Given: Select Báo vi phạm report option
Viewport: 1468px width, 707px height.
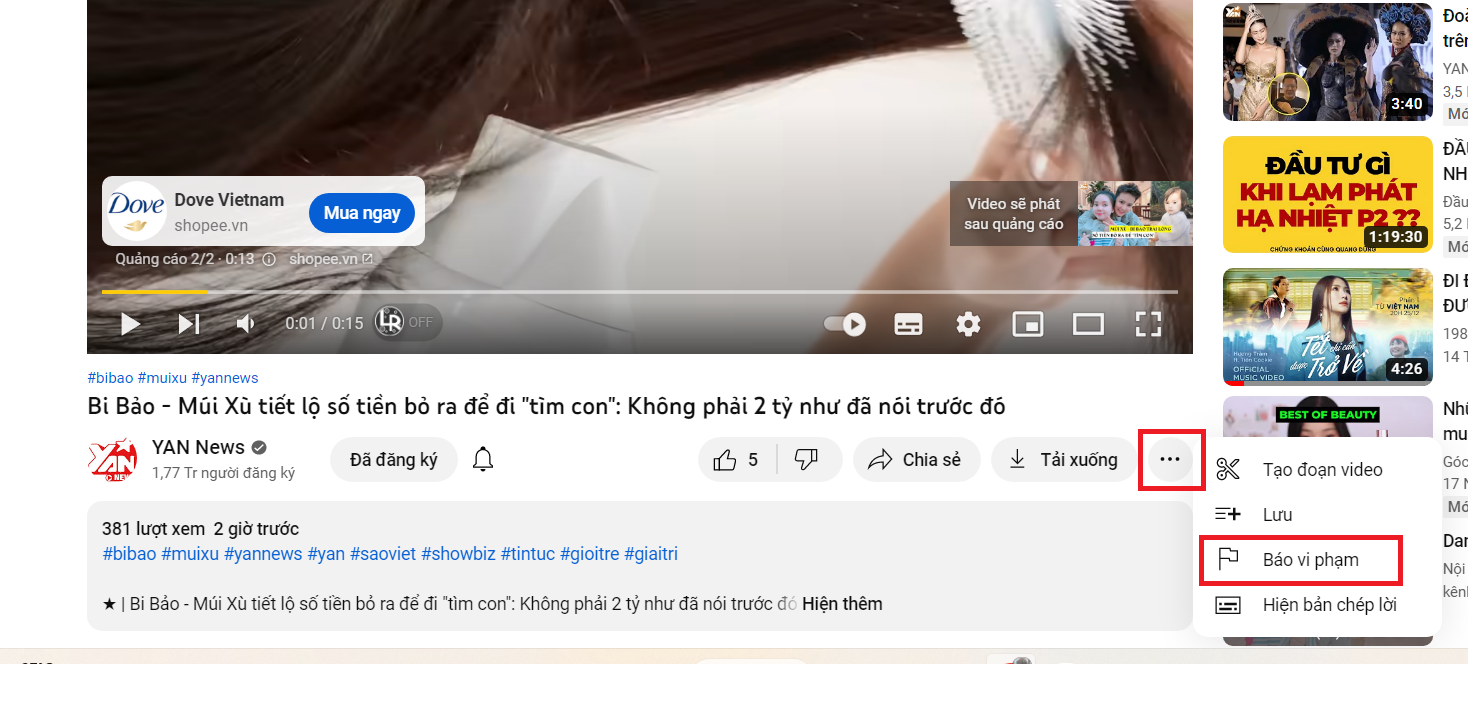Looking at the screenshot, I should (1317, 560).
